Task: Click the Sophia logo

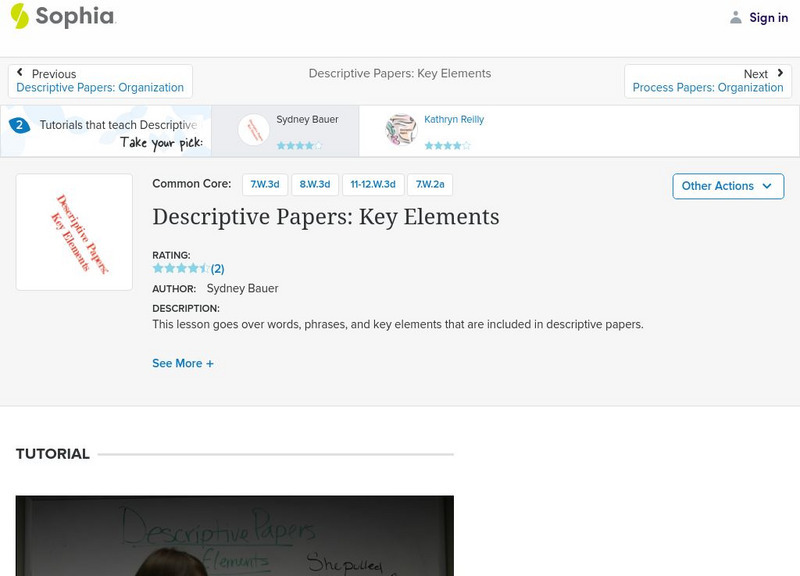Action: 63,16
